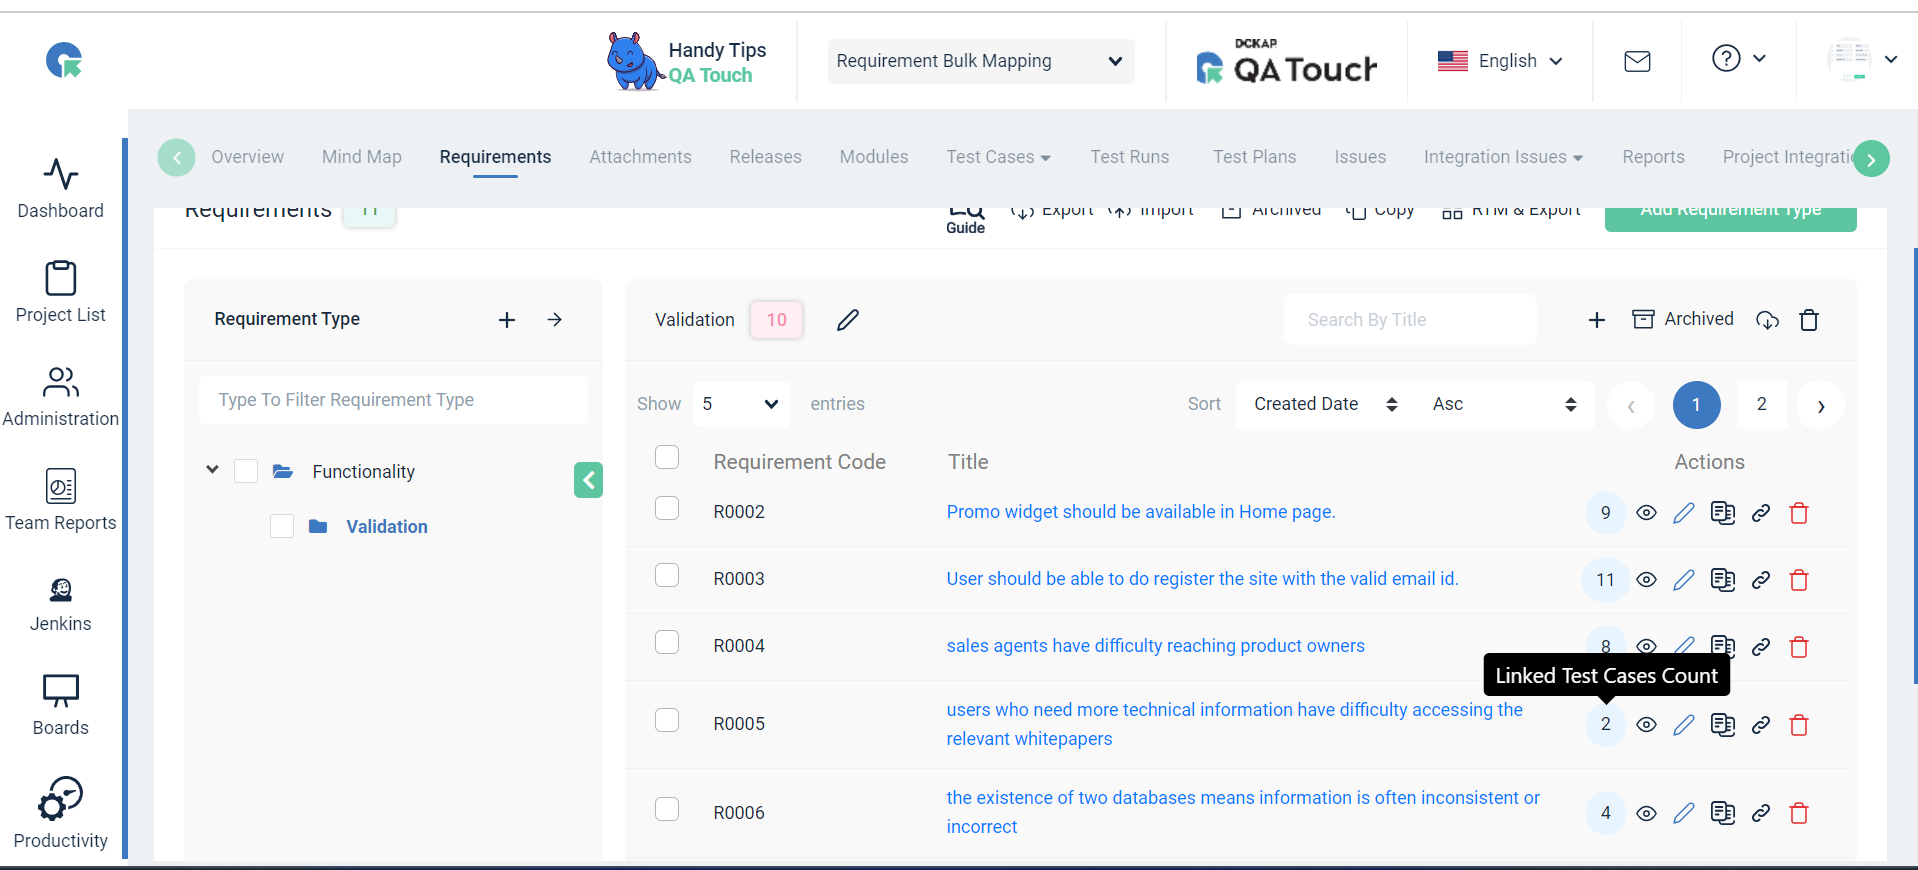The width and height of the screenshot is (1918, 870).
Task: Change the Asc sort order dropdown
Action: point(1504,404)
